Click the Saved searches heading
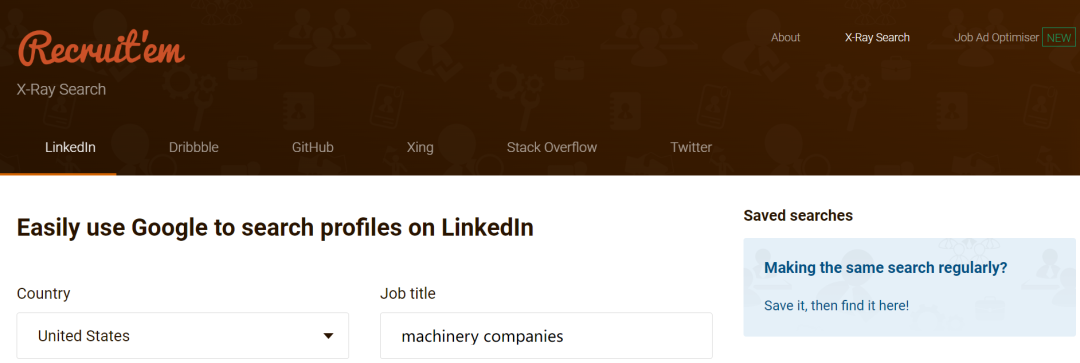1080x363 pixels. (x=798, y=216)
